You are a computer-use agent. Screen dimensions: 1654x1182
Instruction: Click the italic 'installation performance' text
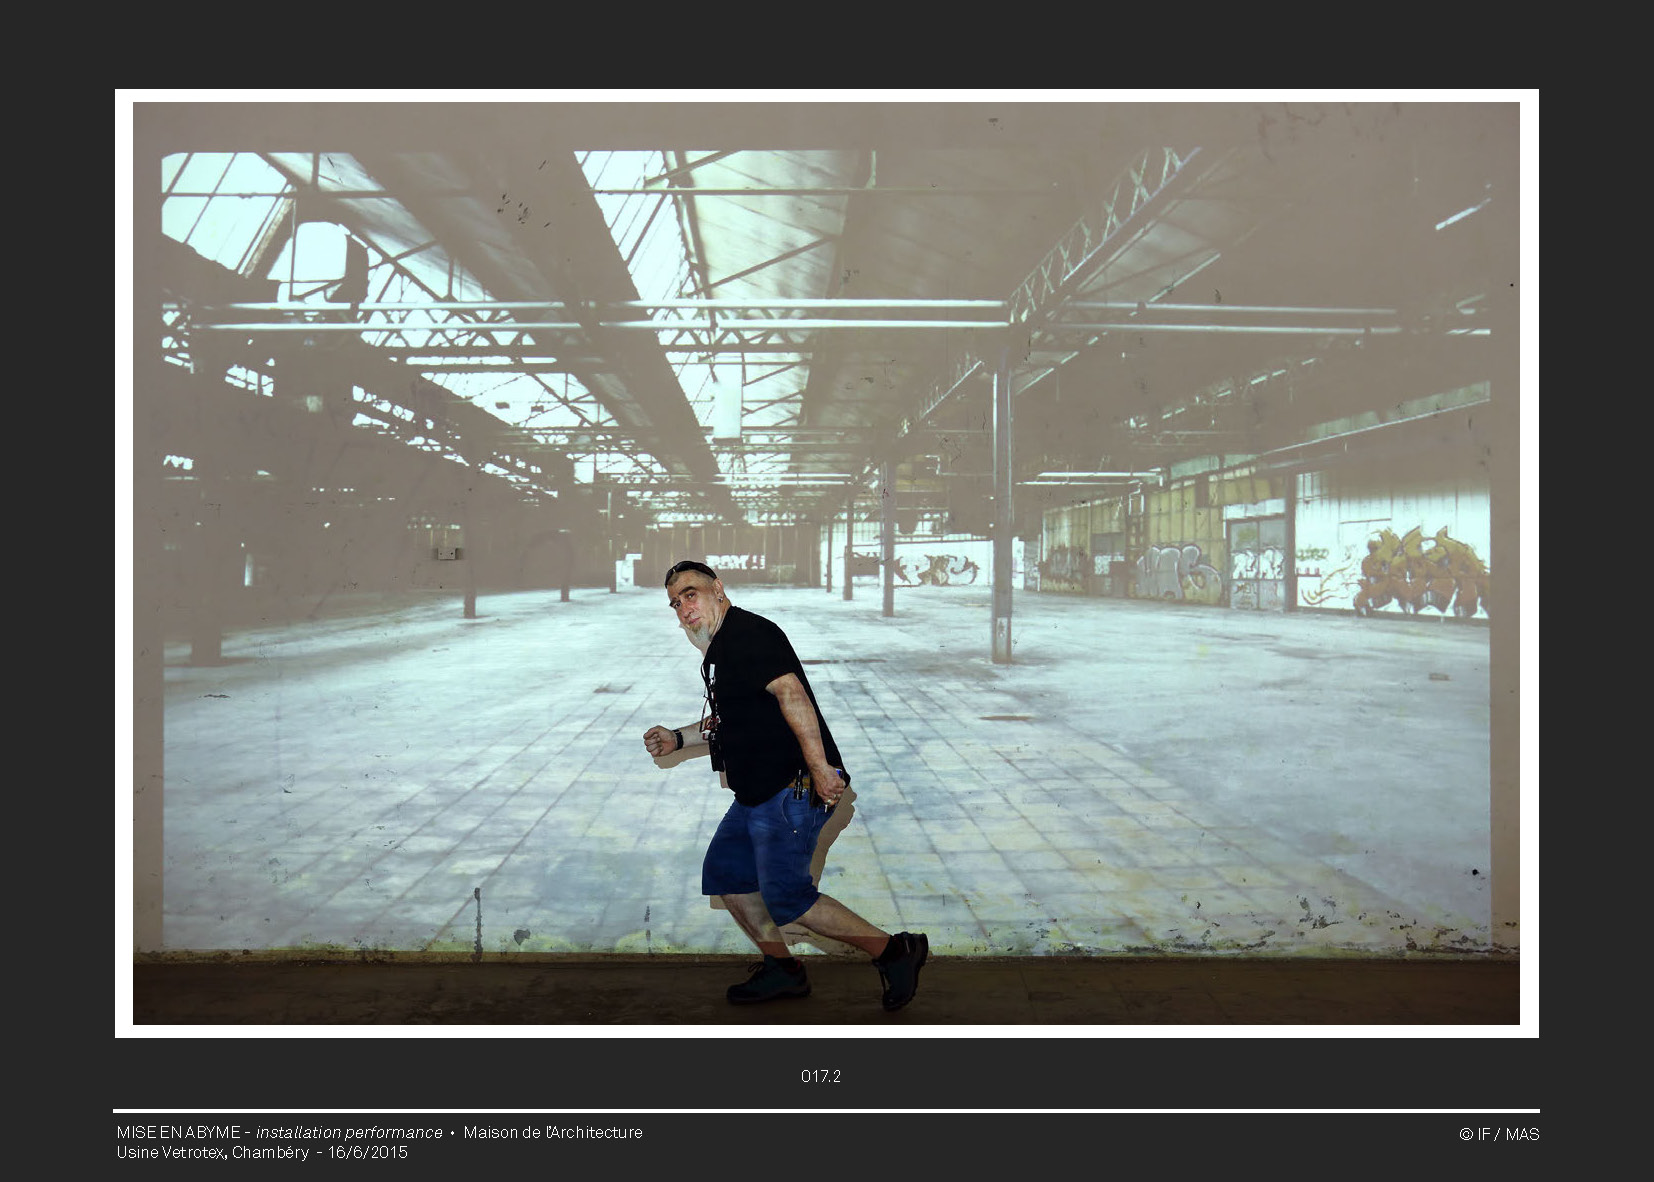[x=349, y=1132]
